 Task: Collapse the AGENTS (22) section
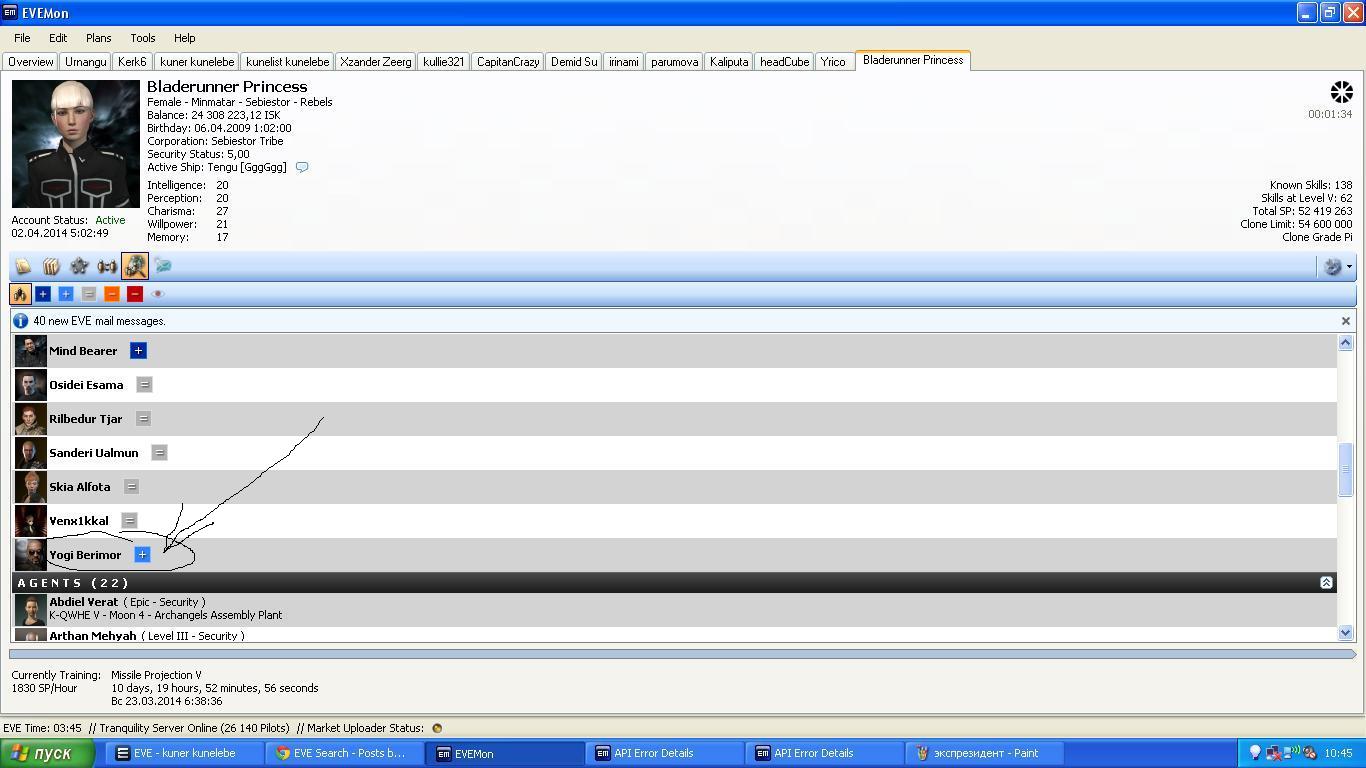pos(1326,582)
